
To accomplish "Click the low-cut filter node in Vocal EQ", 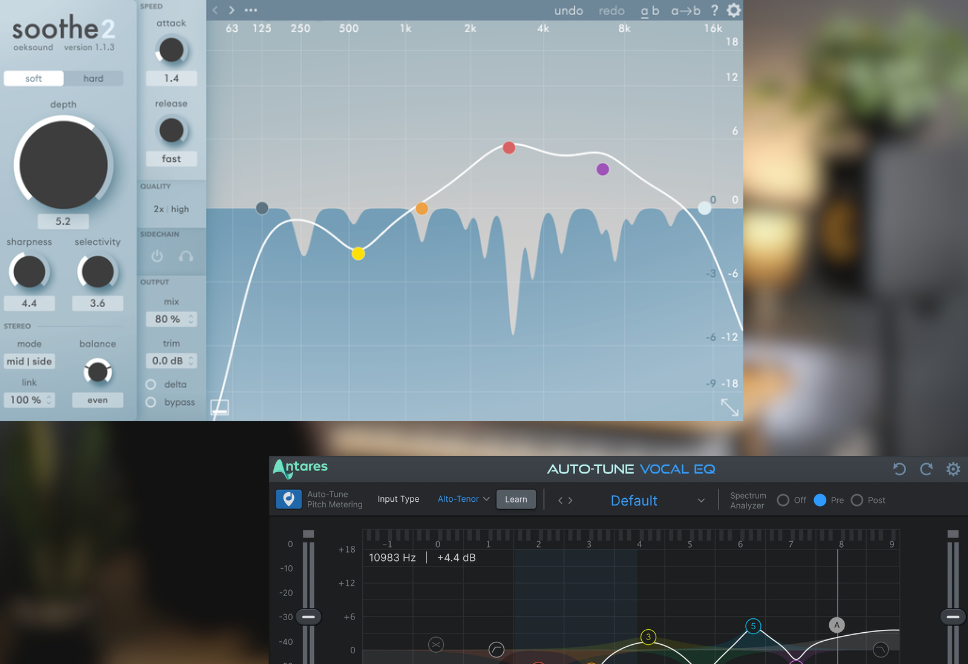I will pyautogui.click(x=496, y=649).
